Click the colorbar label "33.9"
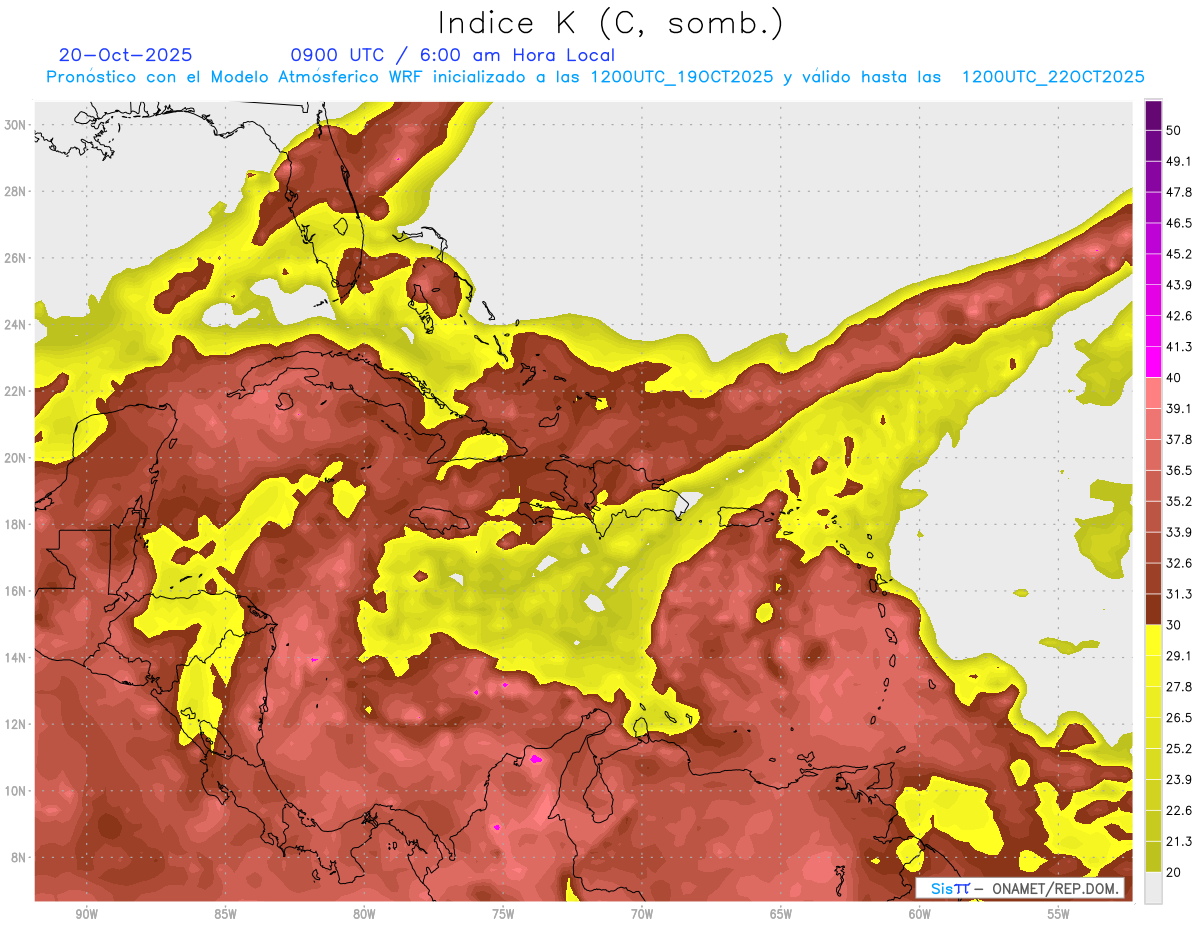 tap(1179, 532)
